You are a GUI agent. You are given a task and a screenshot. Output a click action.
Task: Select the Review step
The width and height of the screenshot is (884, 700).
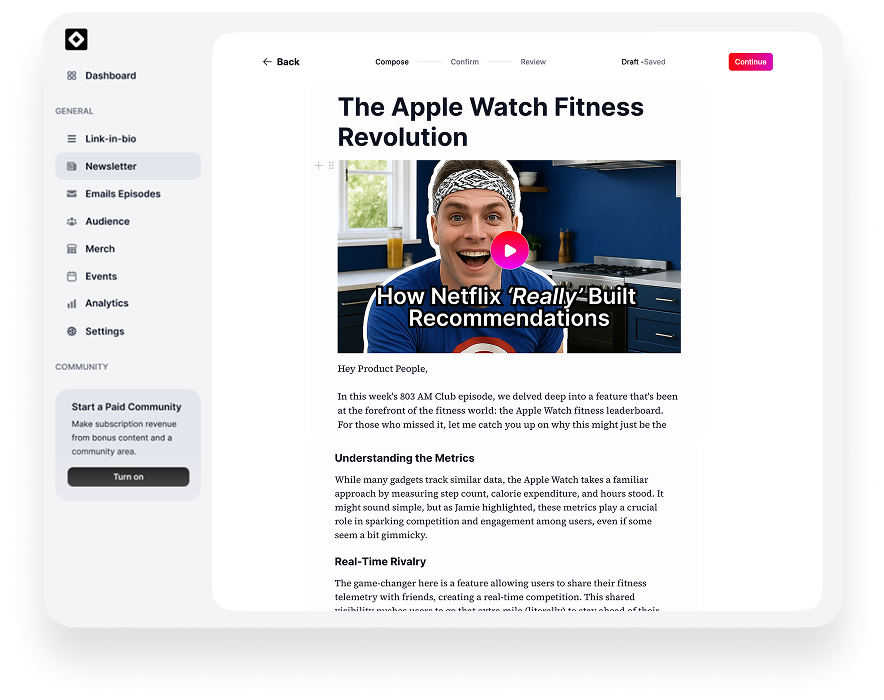[533, 62]
